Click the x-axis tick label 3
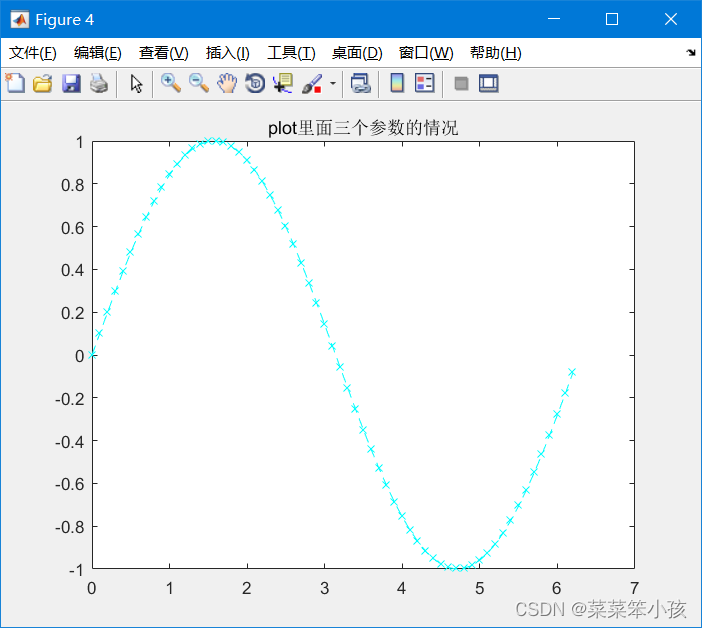The width and height of the screenshot is (702, 628). point(325,588)
